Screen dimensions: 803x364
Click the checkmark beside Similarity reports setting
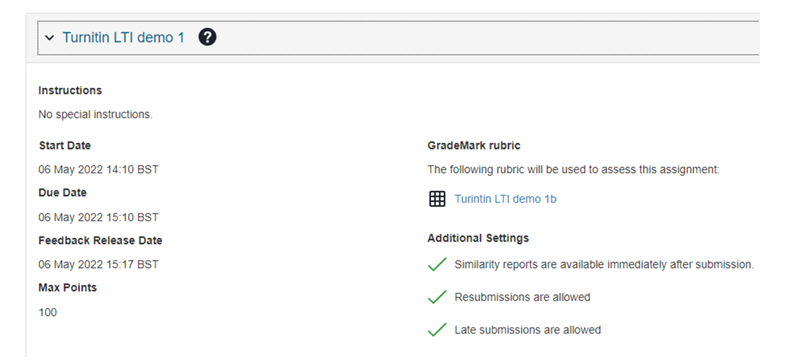click(437, 265)
